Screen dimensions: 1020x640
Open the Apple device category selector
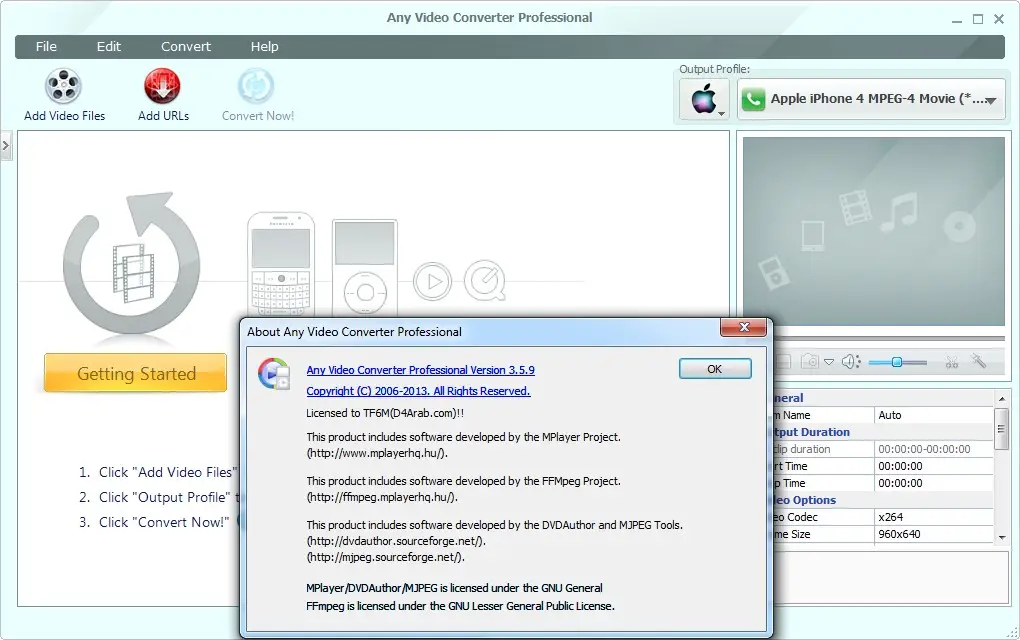(x=705, y=100)
